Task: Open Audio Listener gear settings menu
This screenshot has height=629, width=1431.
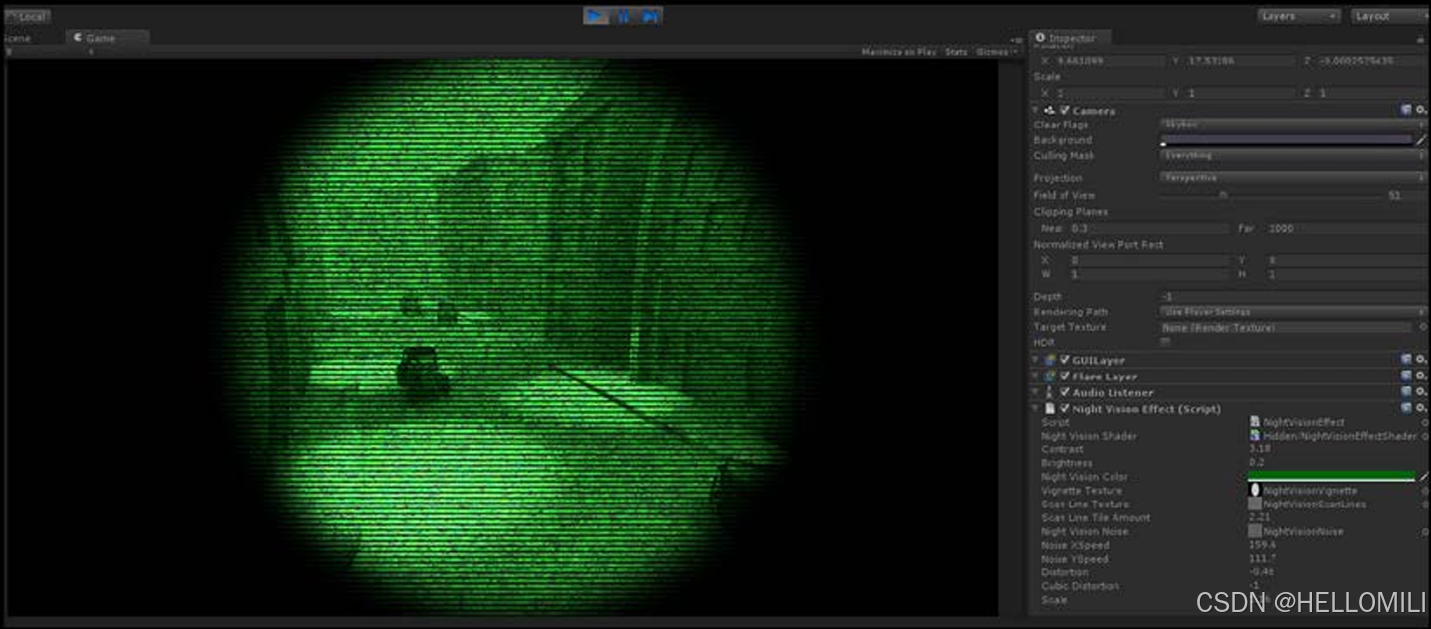Action: coord(1421,392)
